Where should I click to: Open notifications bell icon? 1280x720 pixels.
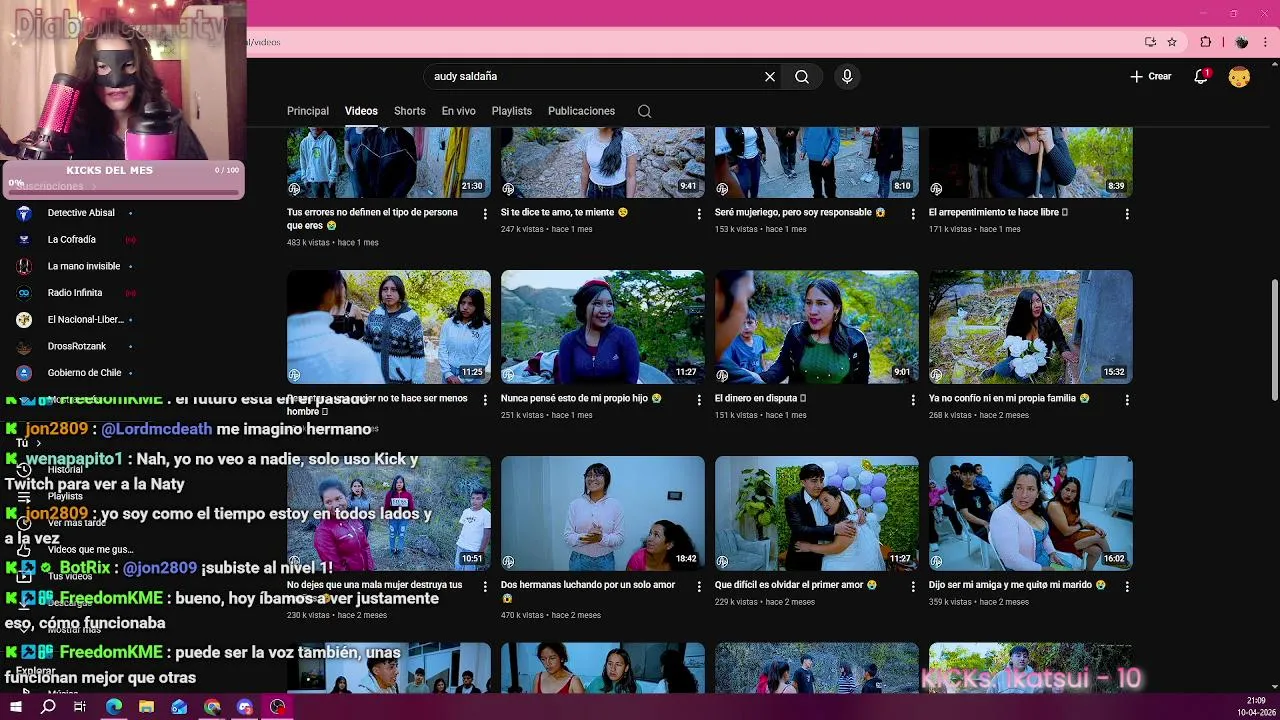point(1202,76)
